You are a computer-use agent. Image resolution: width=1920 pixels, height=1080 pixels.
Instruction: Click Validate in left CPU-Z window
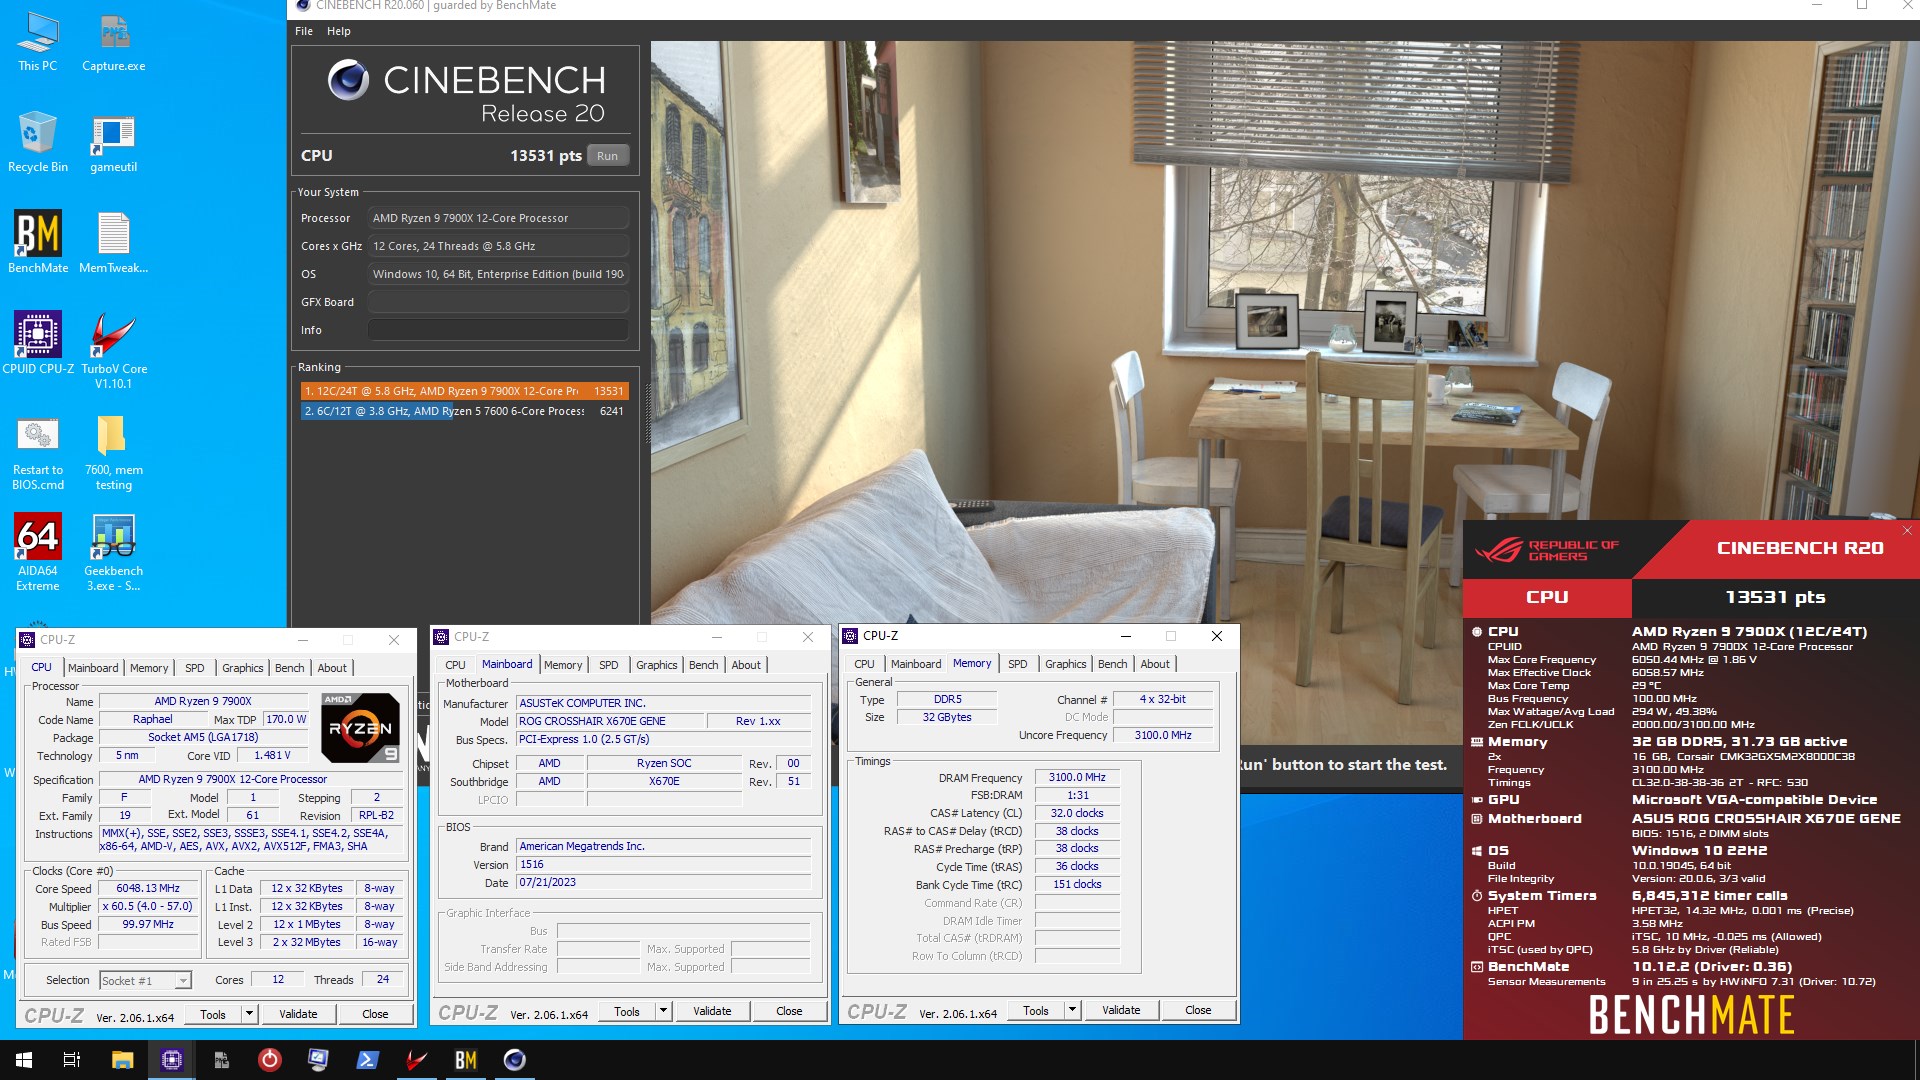[298, 1014]
